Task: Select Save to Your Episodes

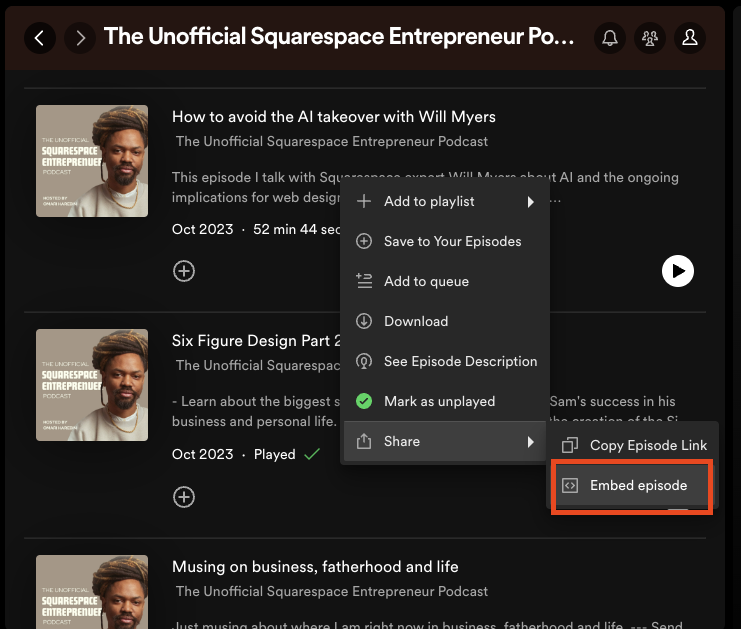Action: pyautogui.click(x=445, y=241)
